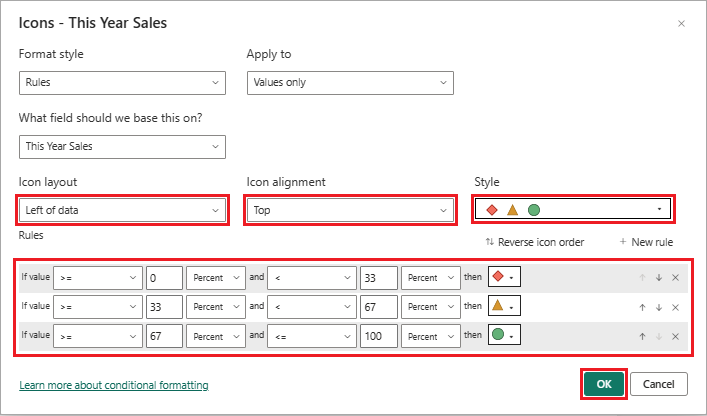Screen dimensions: 707x416
Task: Move the first rule down using its arrow
Action: (659, 277)
